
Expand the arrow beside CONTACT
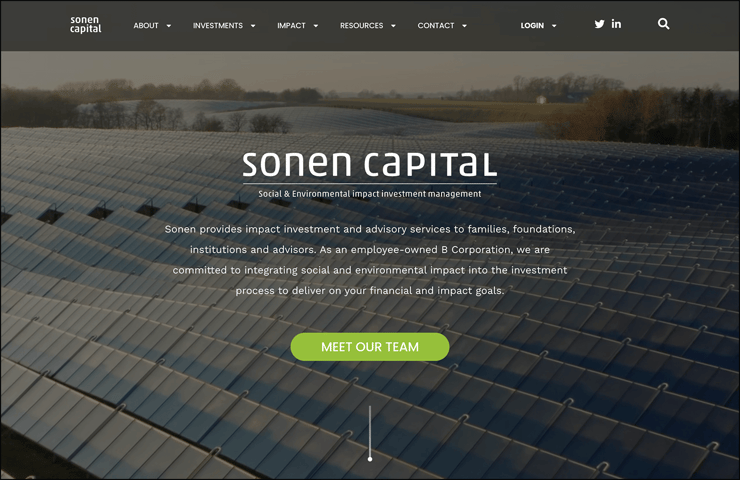(x=464, y=26)
